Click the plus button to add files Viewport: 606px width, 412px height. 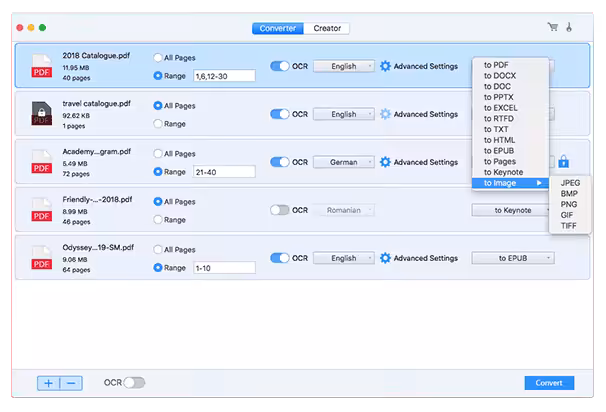tap(48, 383)
